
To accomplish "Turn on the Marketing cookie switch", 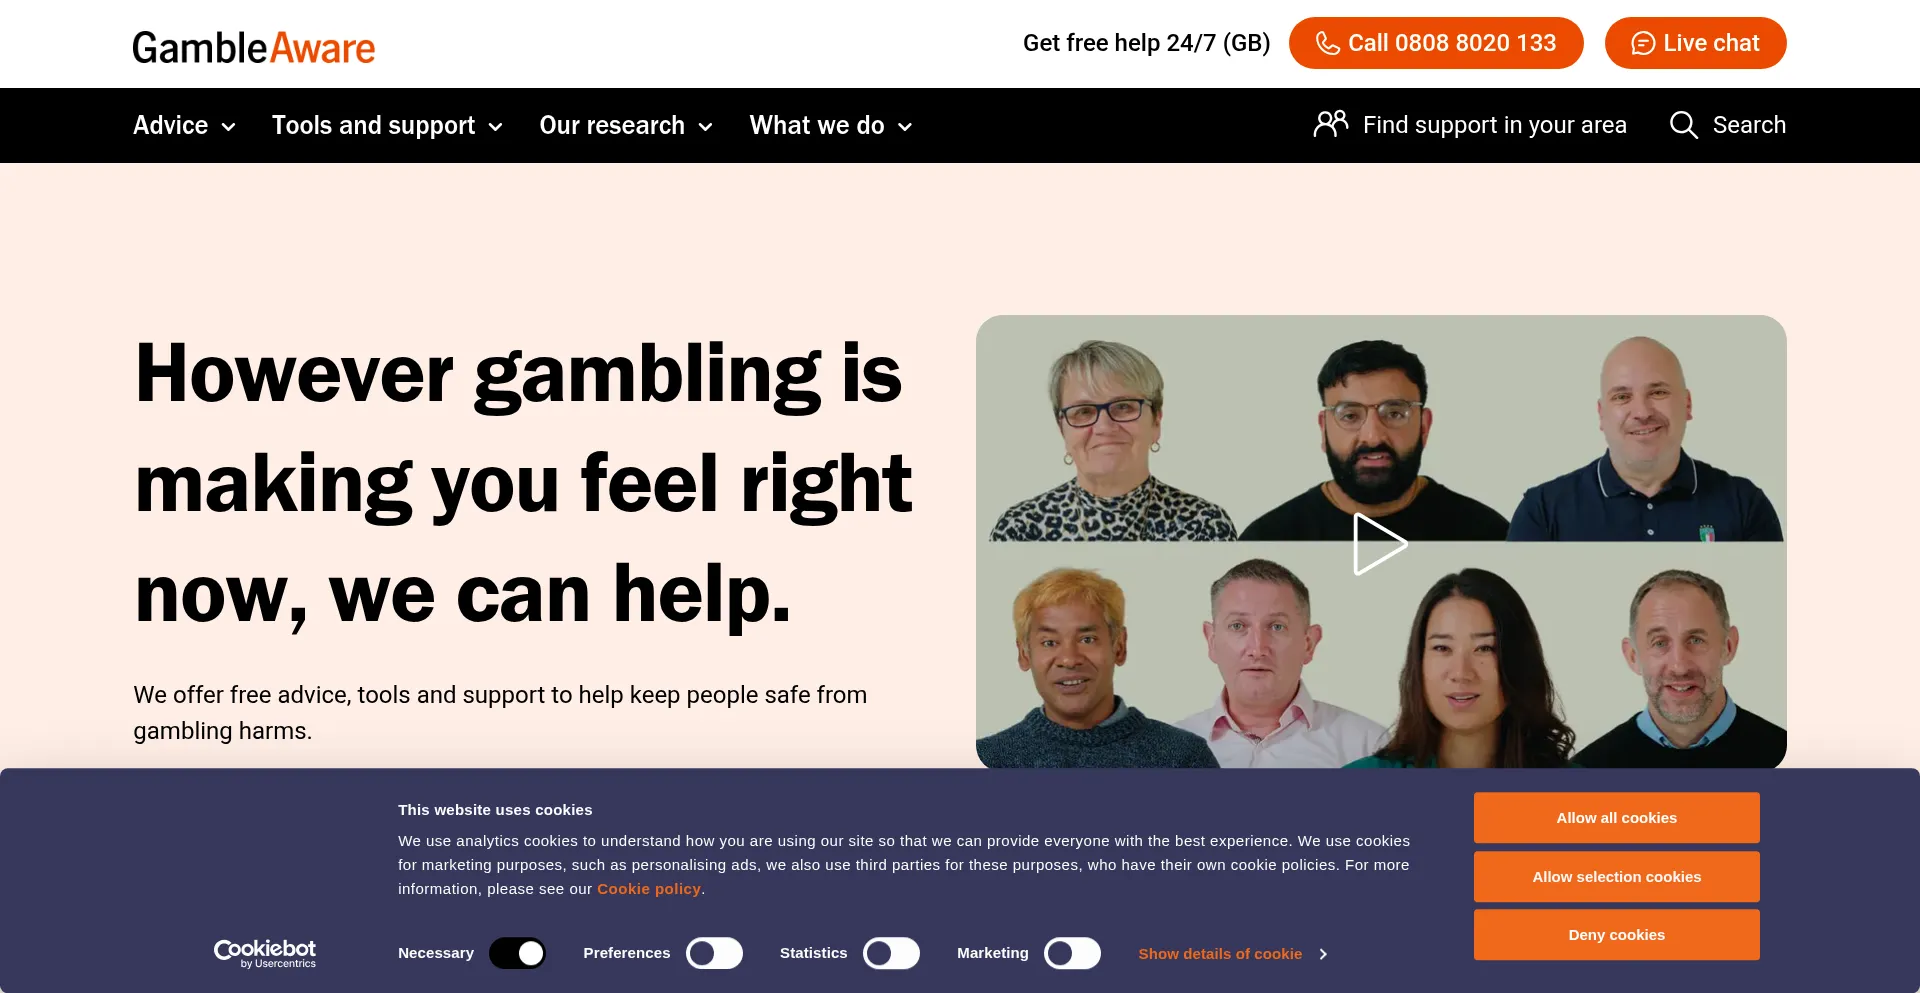I will point(1072,953).
